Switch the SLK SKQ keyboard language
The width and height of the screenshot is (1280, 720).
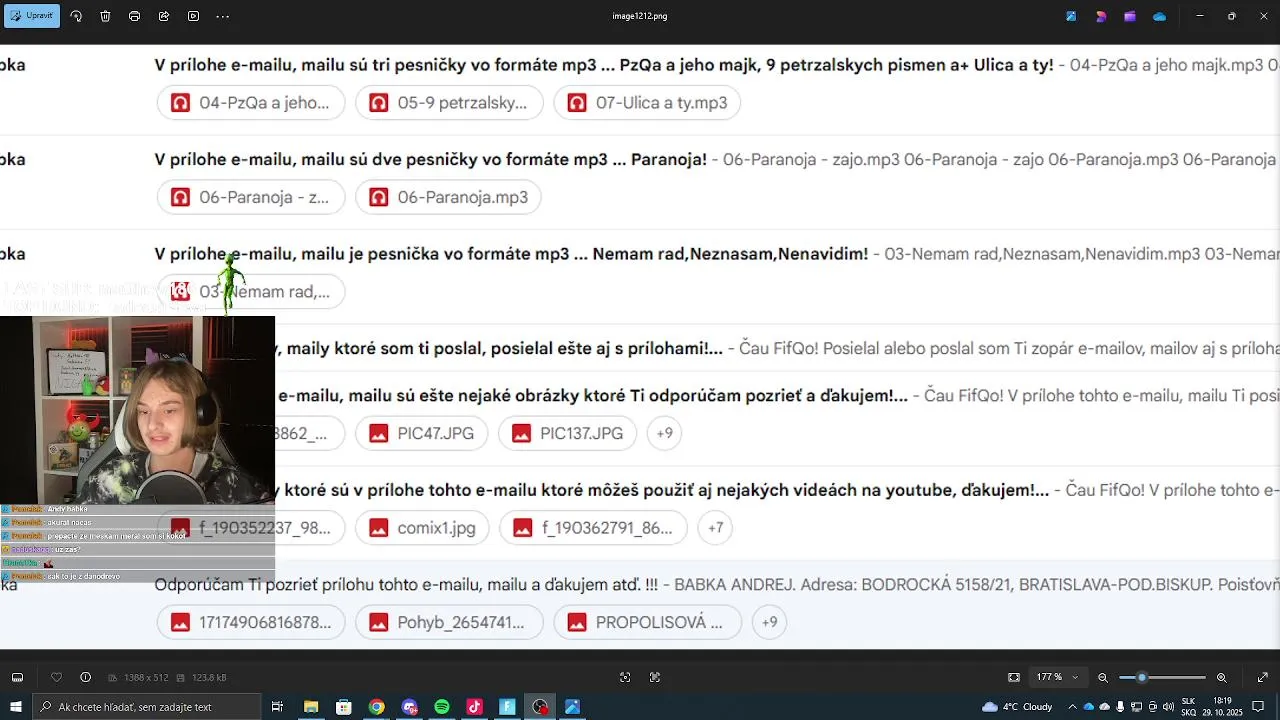(1189, 707)
